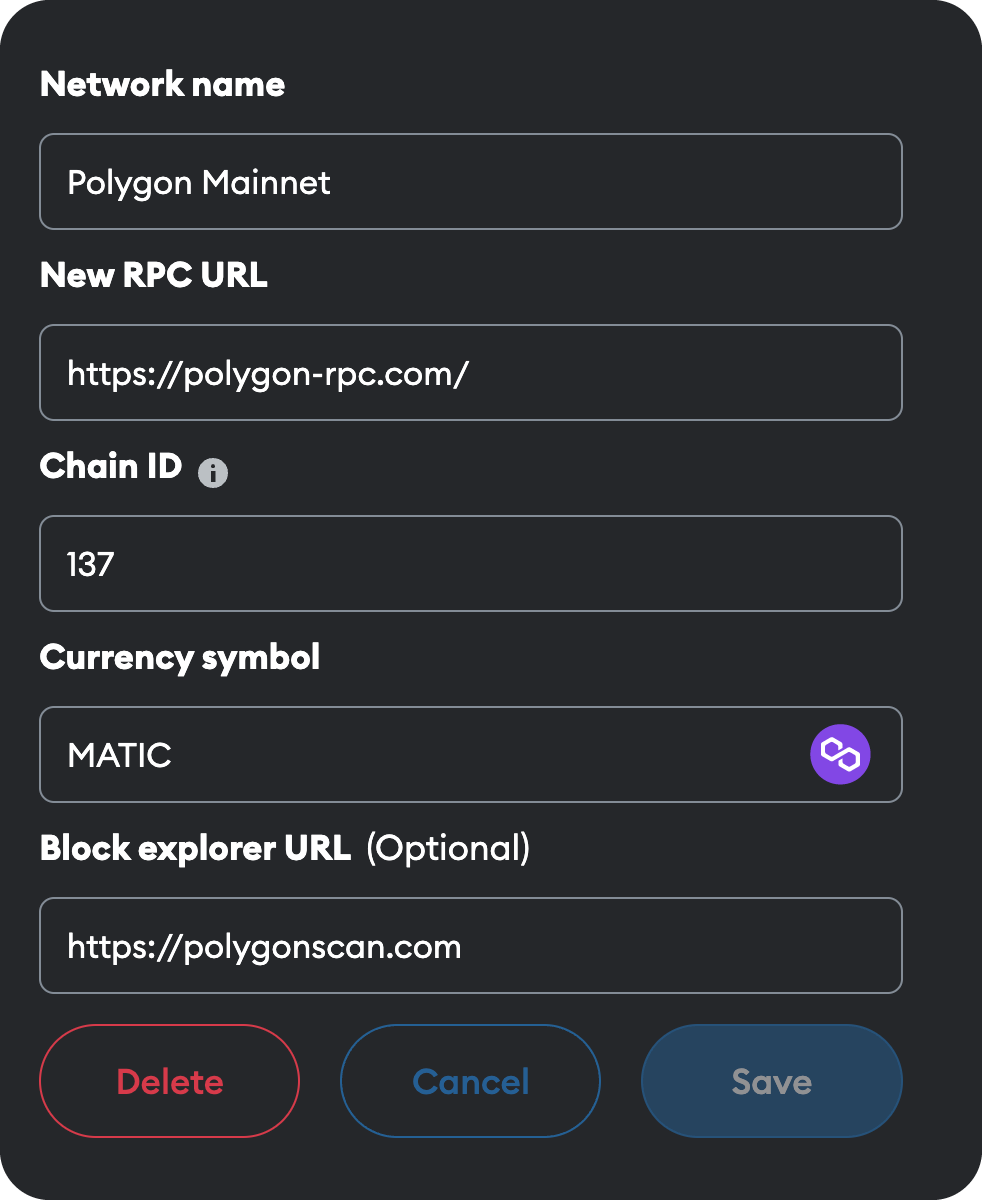This screenshot has height=1200, width=982.
Task: Click the "Chain ID" label text
Action: pyautogui.click(x=110, y=466)
